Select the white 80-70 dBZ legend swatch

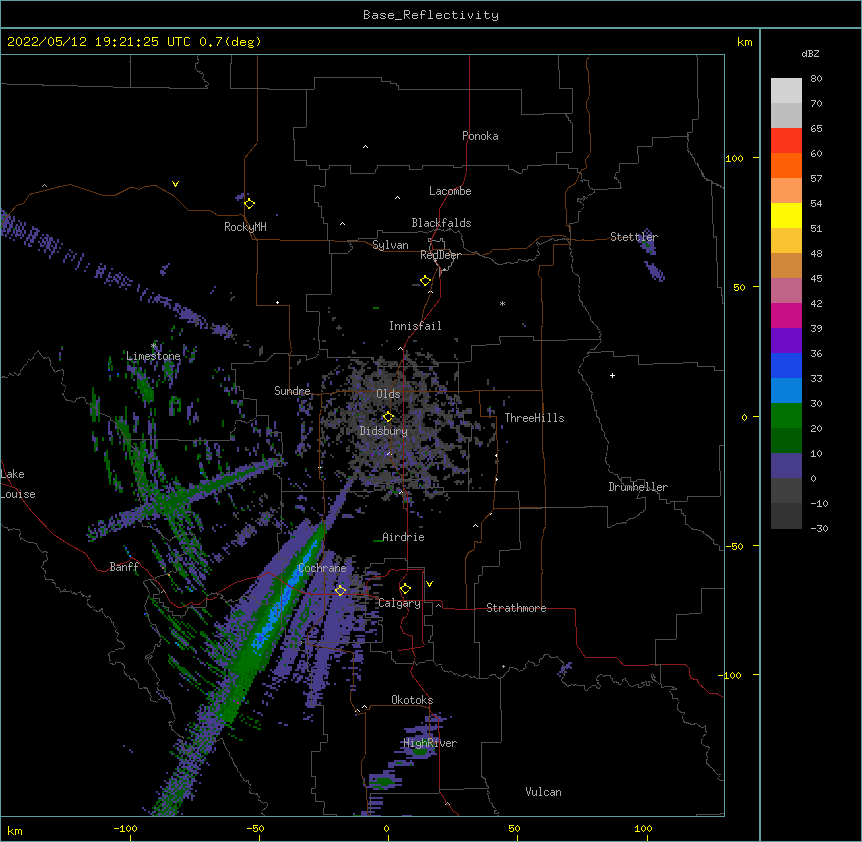786,91
